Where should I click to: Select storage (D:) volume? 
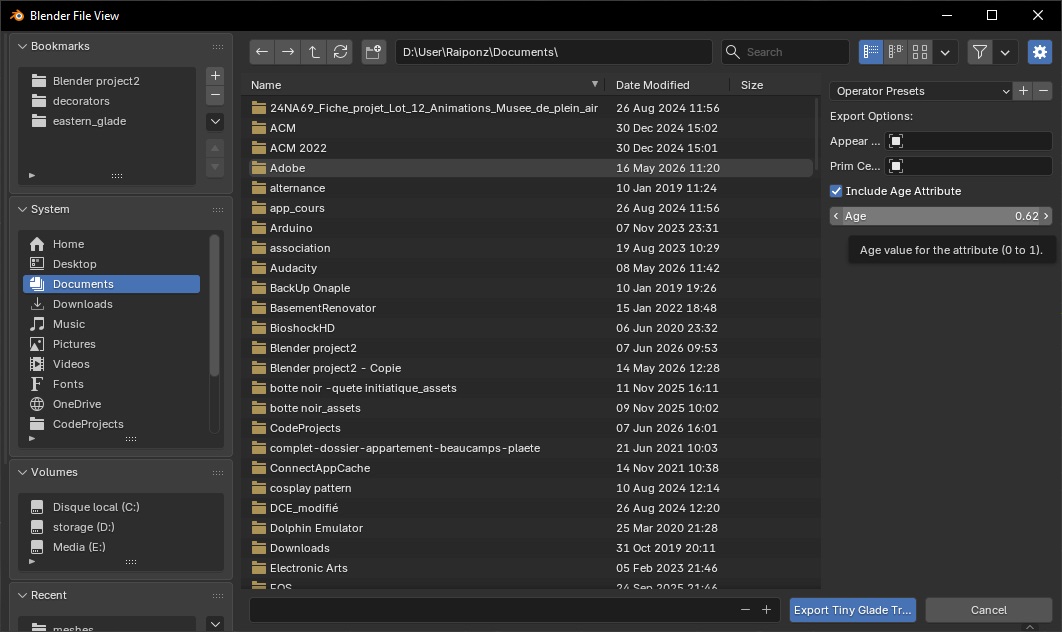[121, 527]
